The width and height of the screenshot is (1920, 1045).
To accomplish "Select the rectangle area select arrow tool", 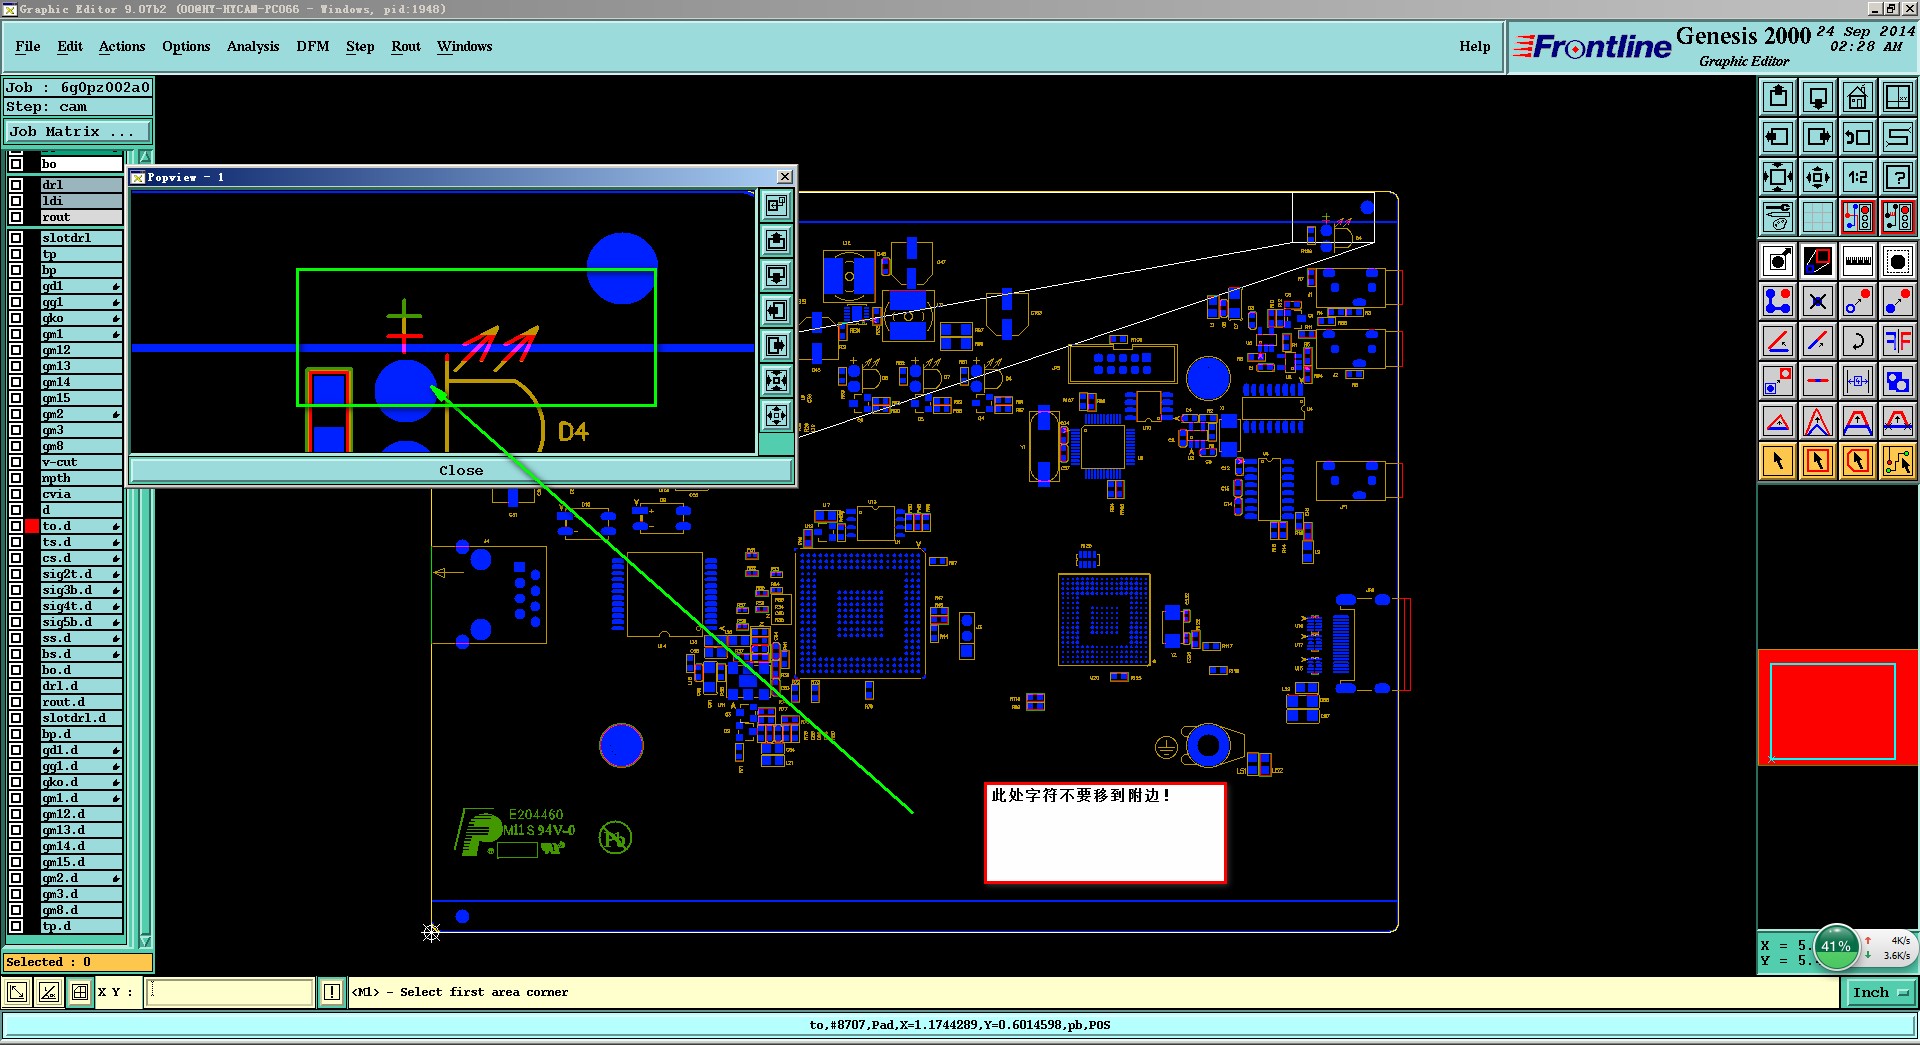I will (1818, 461).
